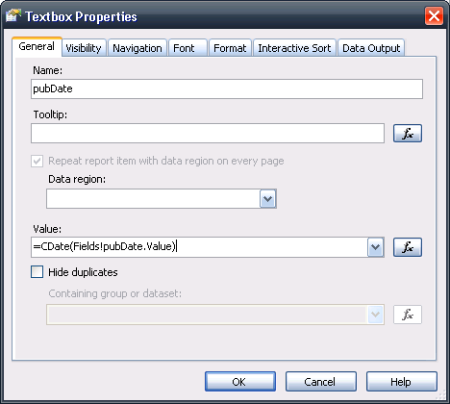Close the Textbox Properties dialog
Screen dimensions: 450x404
[434, 16]
